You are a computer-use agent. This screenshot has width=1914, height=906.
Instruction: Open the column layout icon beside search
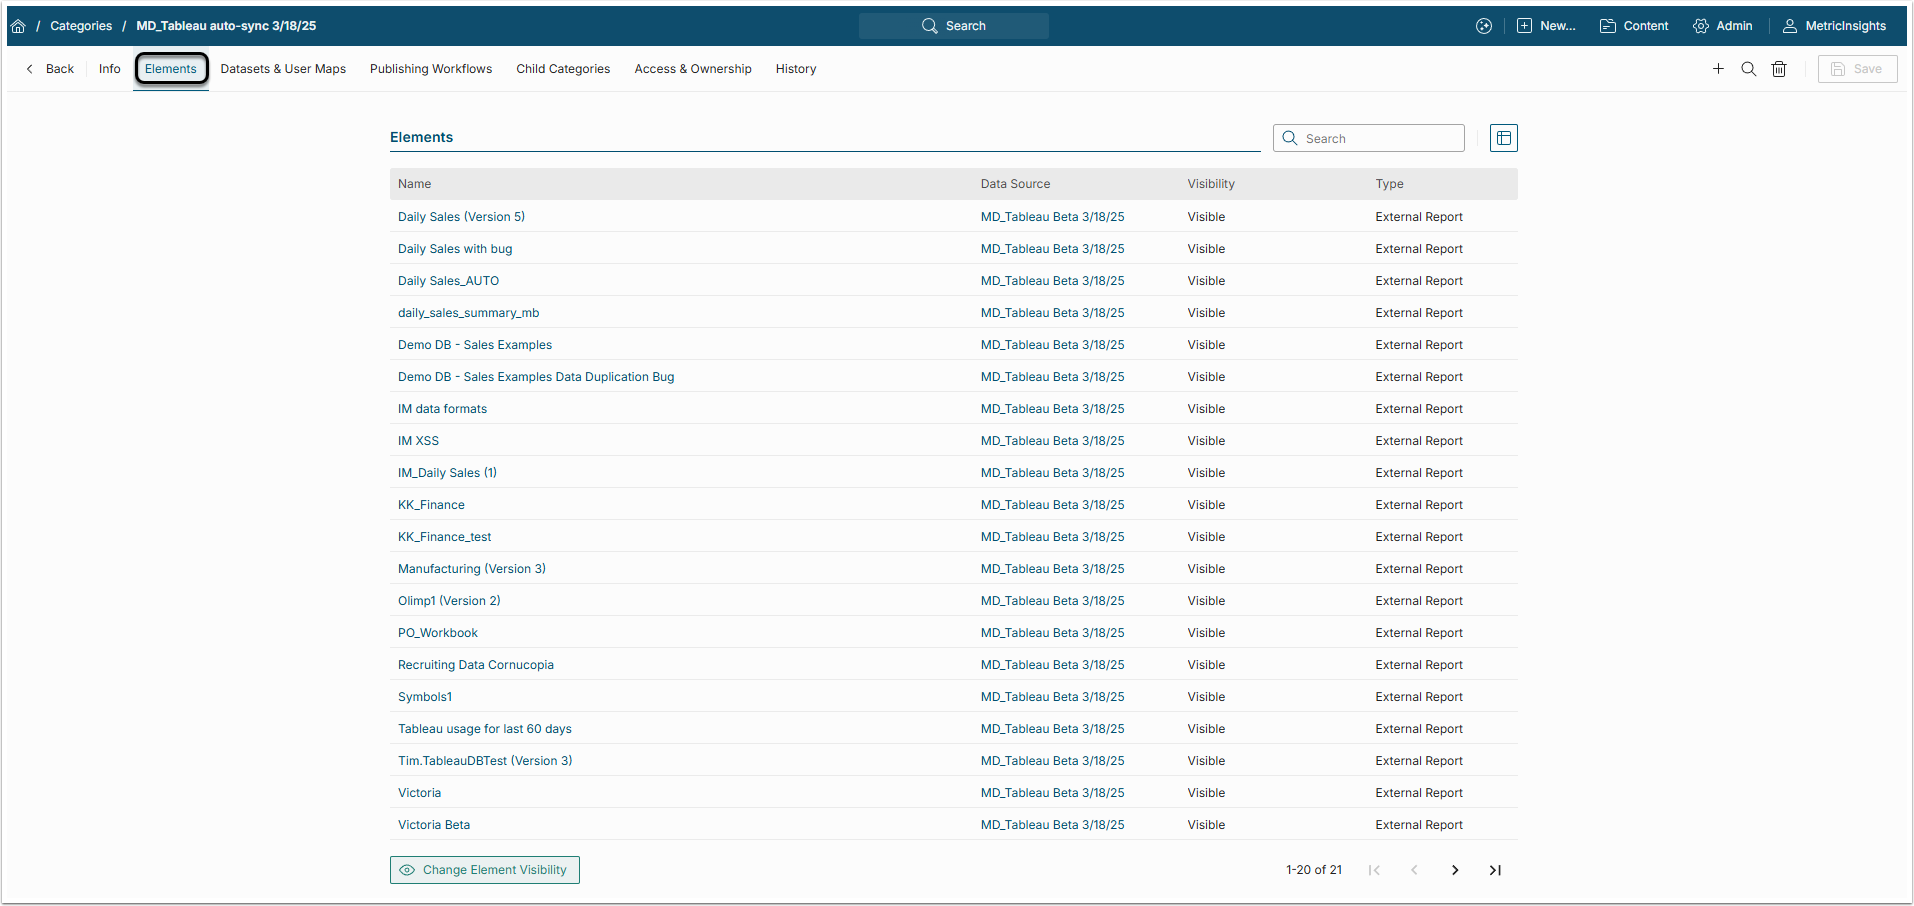(x=1503, y=138)
